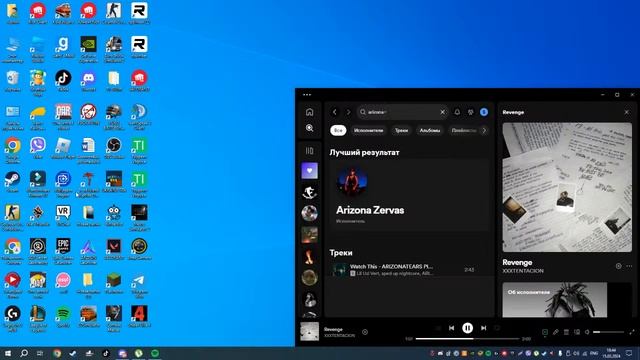Close the Revenge now-playing side panel
Image resolution: width=640 pixels, height=360 pixels.
tap(627, 112)
